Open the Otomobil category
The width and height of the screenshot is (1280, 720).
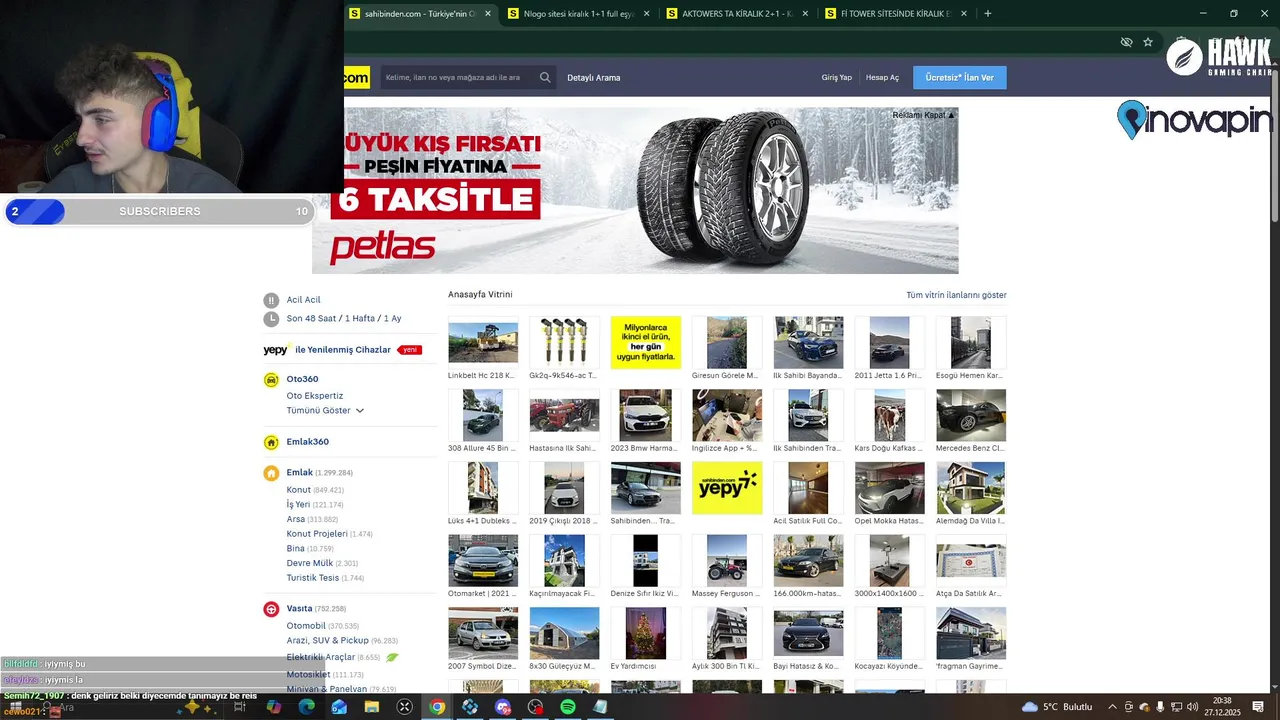tap(306, 626)
